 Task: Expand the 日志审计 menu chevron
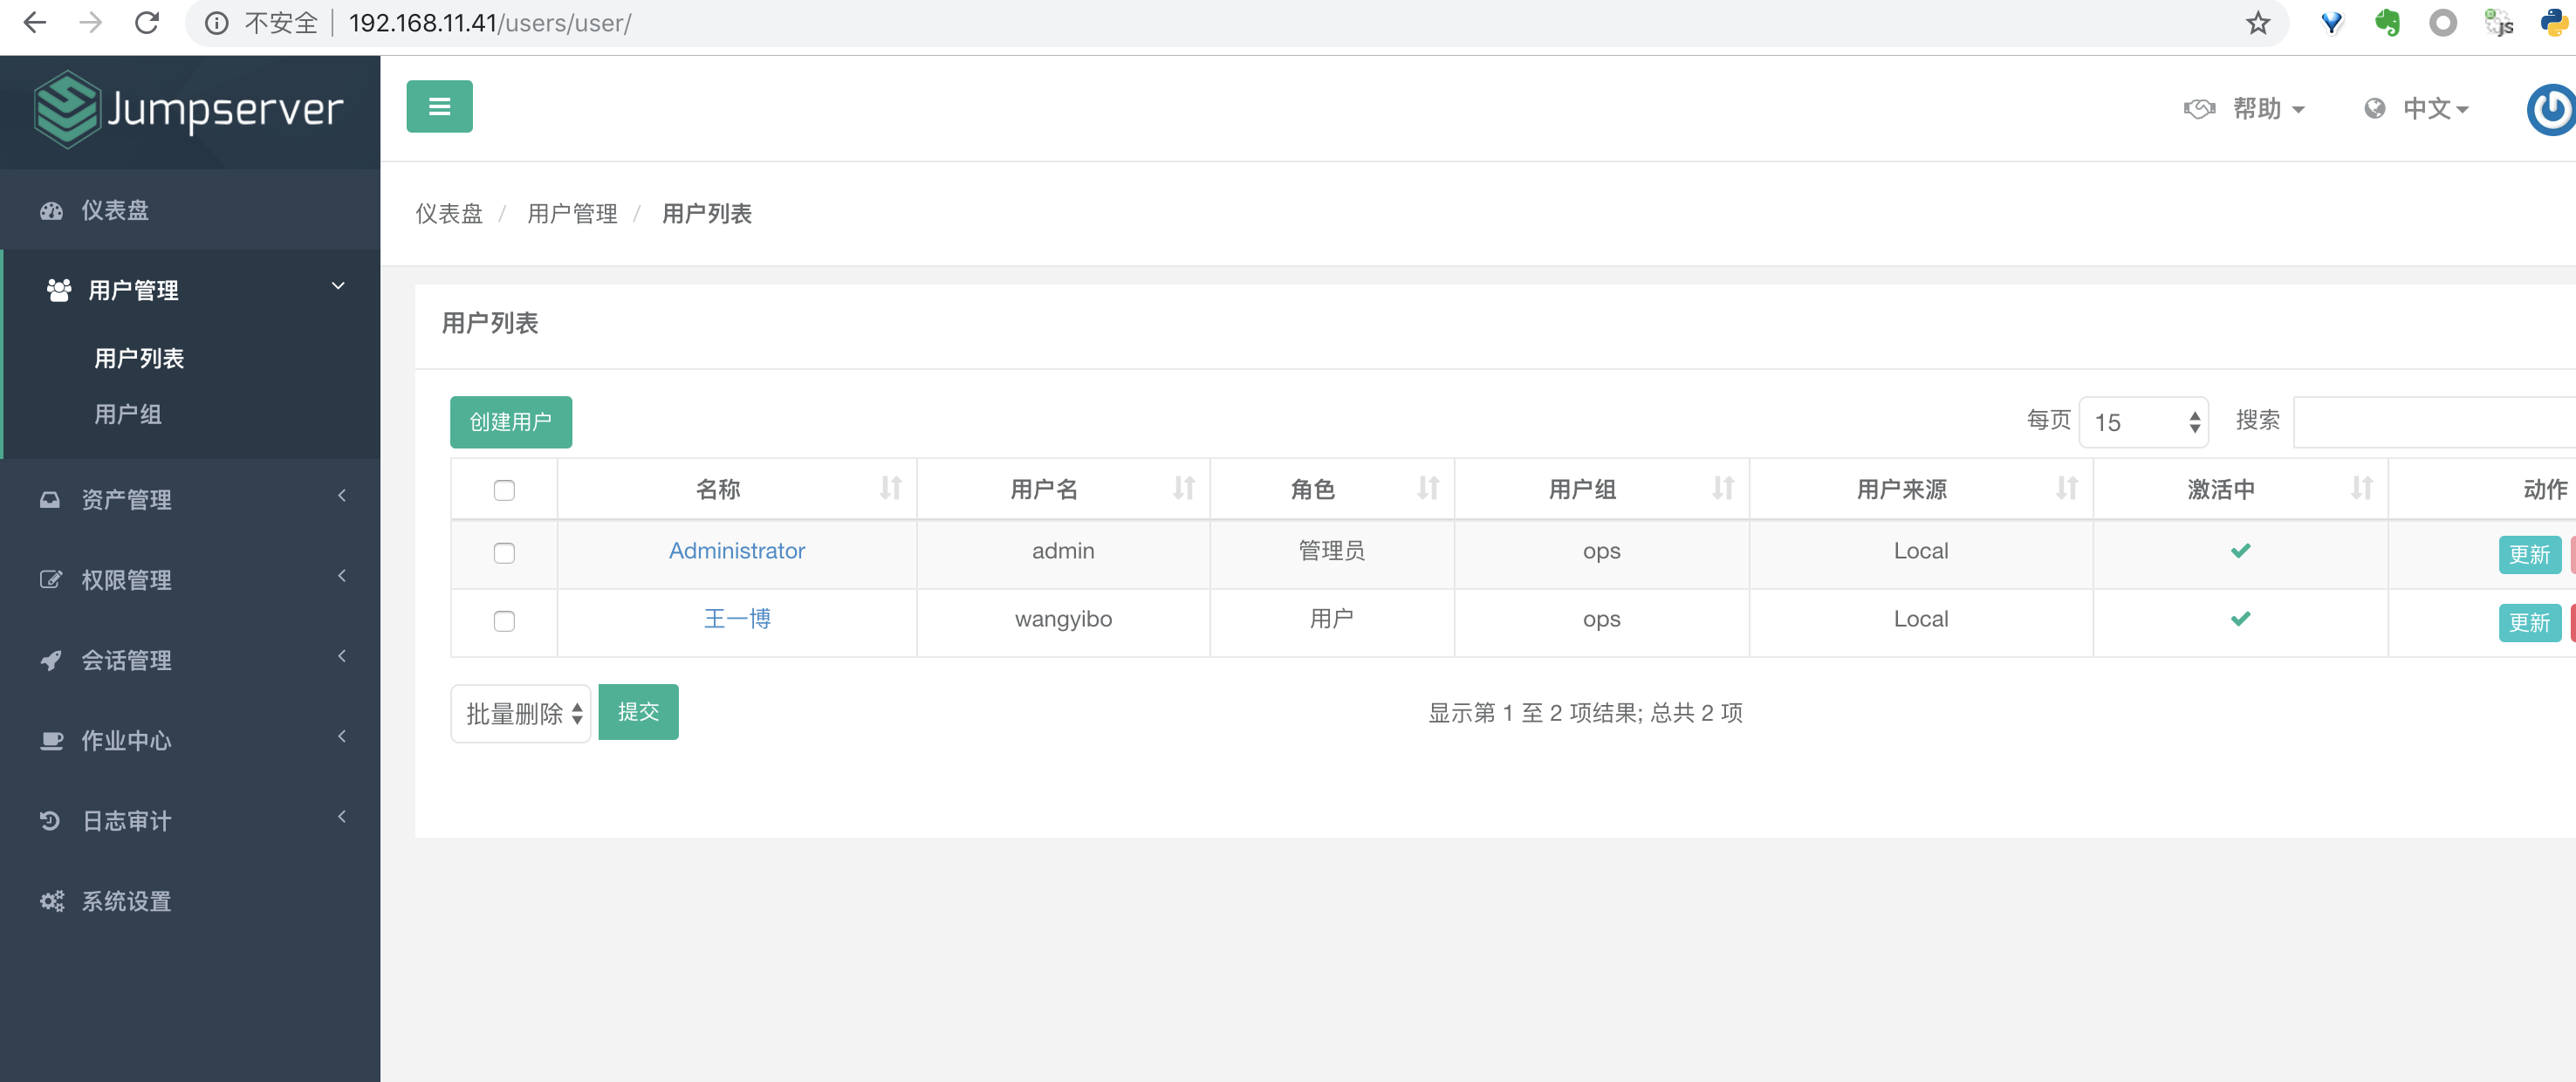coord(342,816)
